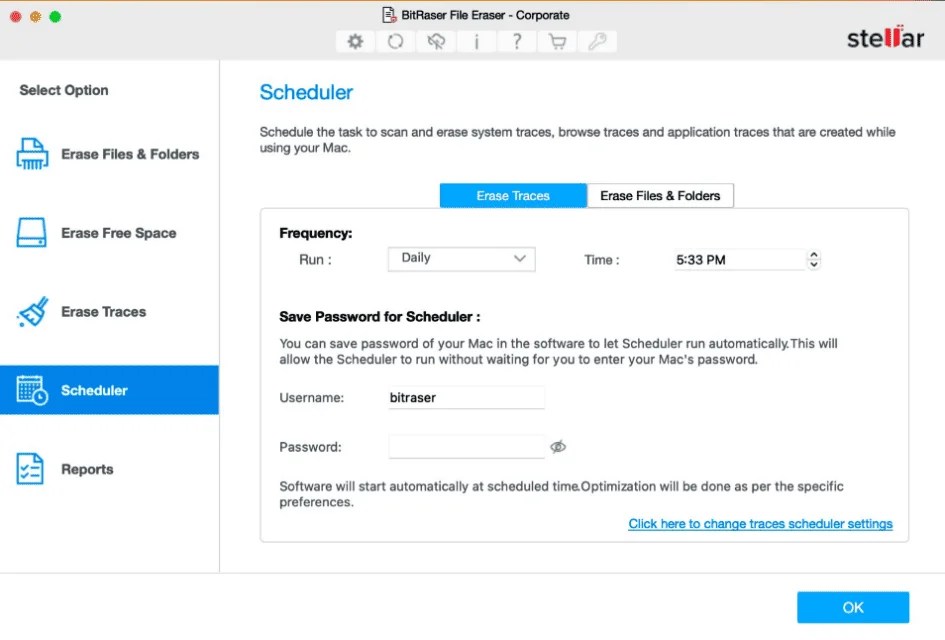
Task: Click the green window zoom button
Action: [x=55, y=16]
